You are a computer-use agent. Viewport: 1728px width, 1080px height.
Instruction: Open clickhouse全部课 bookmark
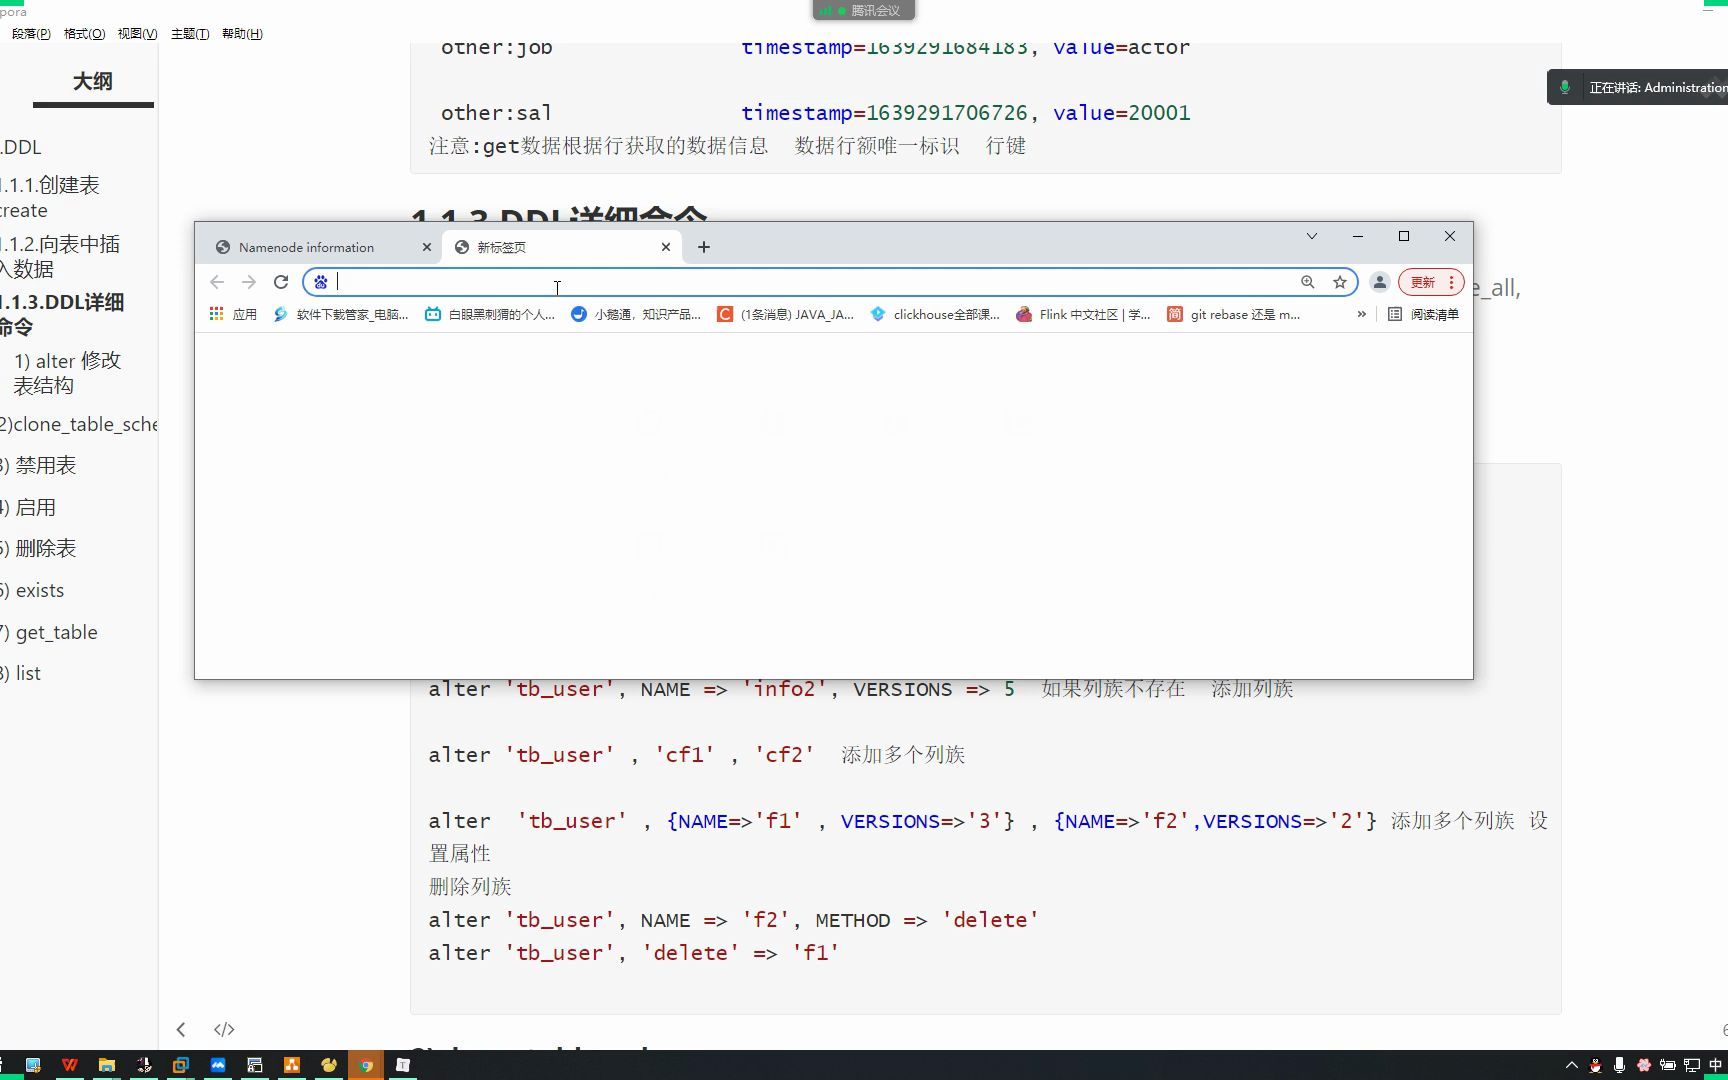935,314
